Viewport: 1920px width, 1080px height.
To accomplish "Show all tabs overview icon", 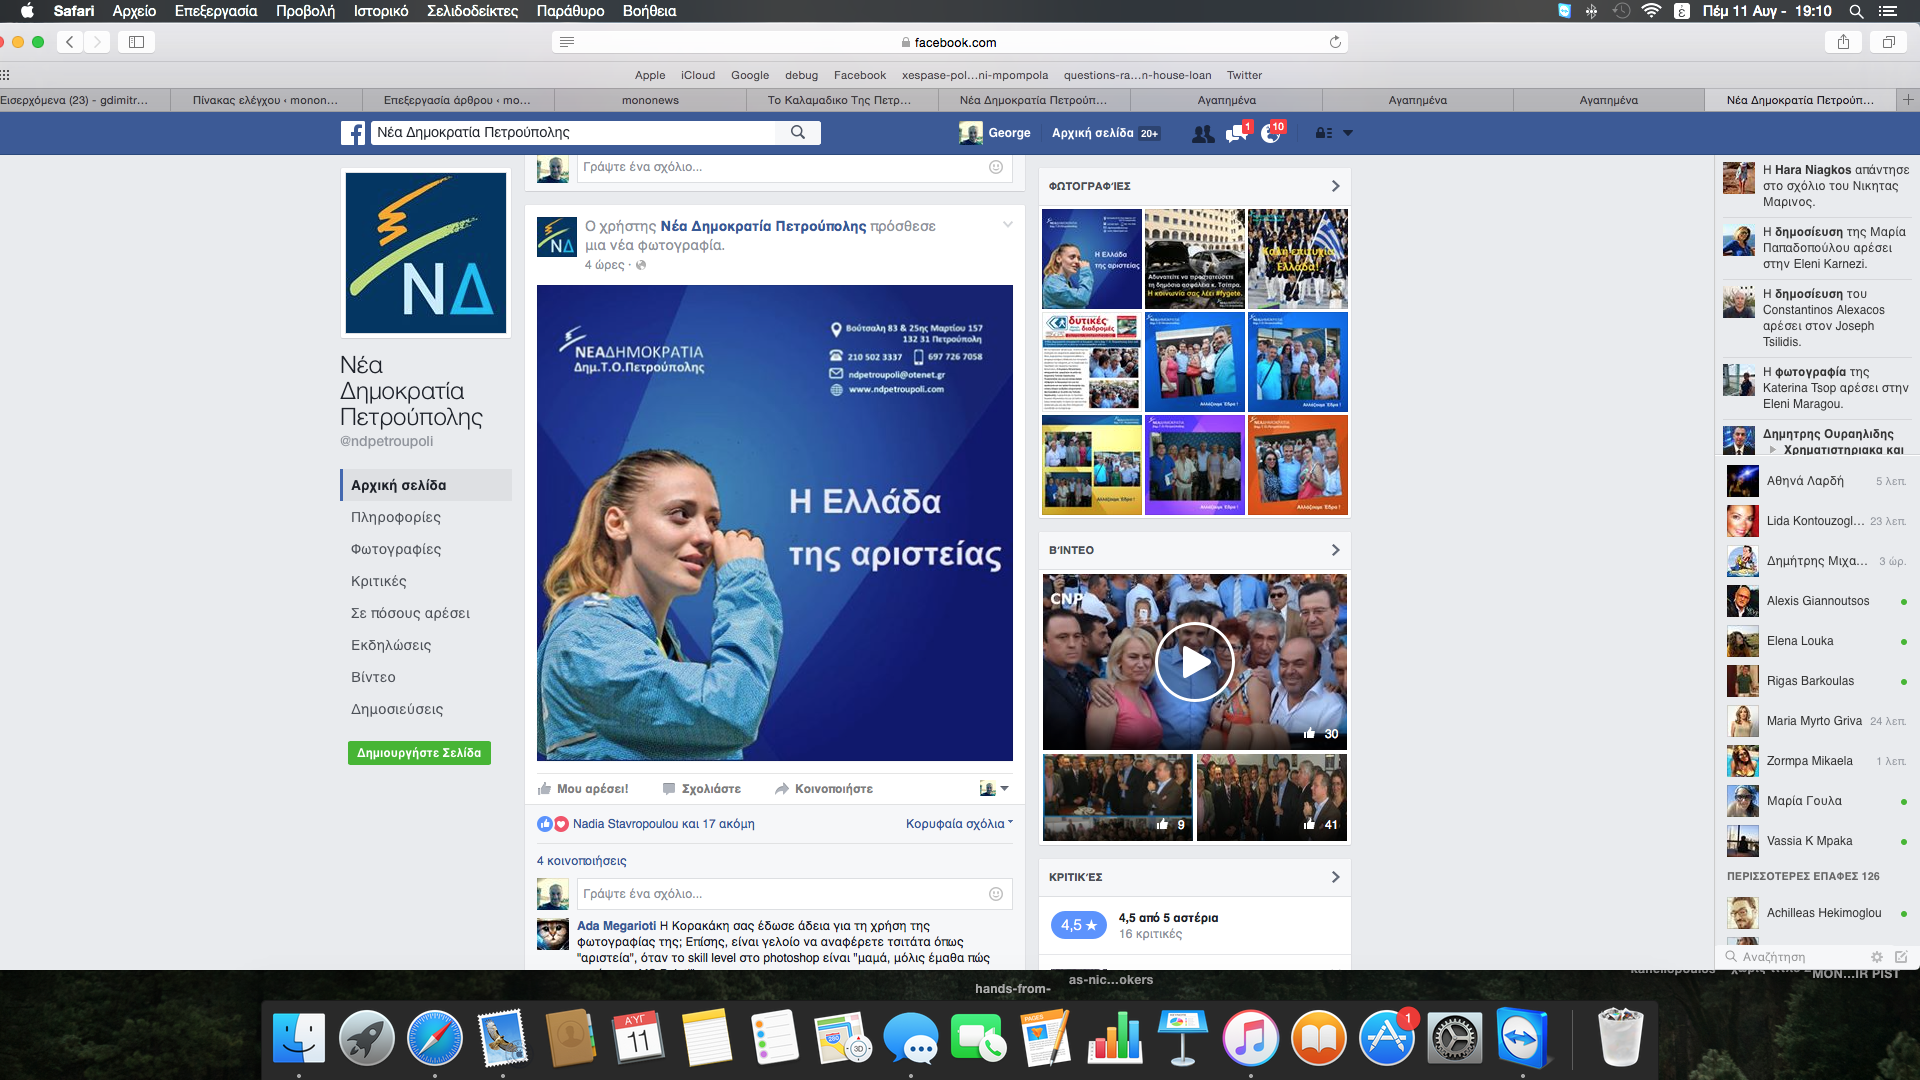I will pyautogui.click(x=1889, y=42).
